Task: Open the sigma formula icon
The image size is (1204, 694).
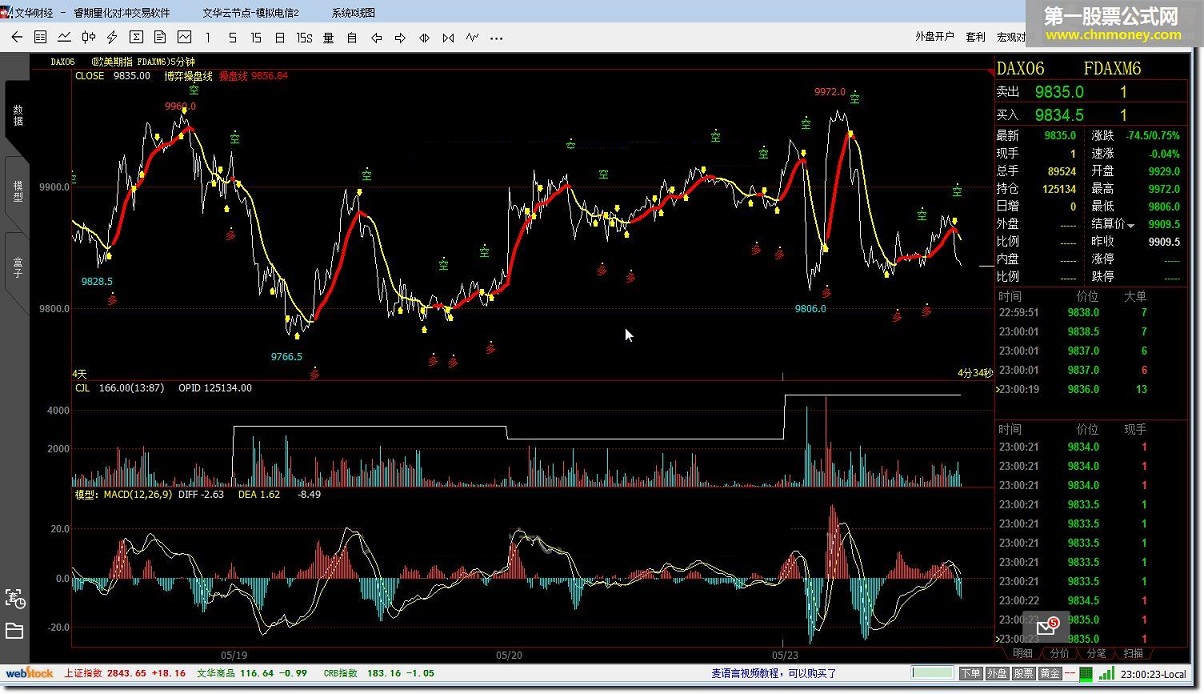Action: tap(136, 37)
